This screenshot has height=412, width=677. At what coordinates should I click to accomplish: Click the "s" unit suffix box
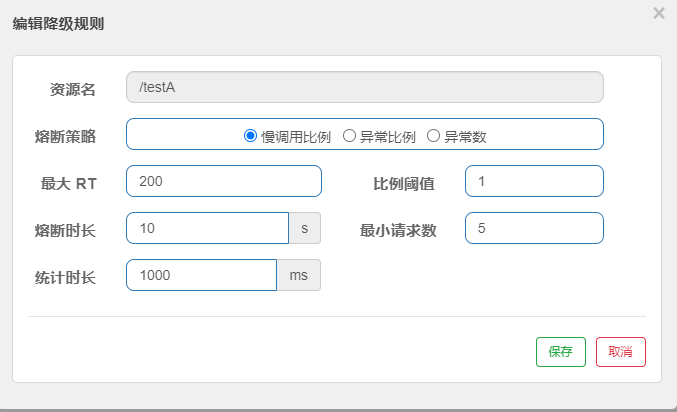click(x=305, y=228)
